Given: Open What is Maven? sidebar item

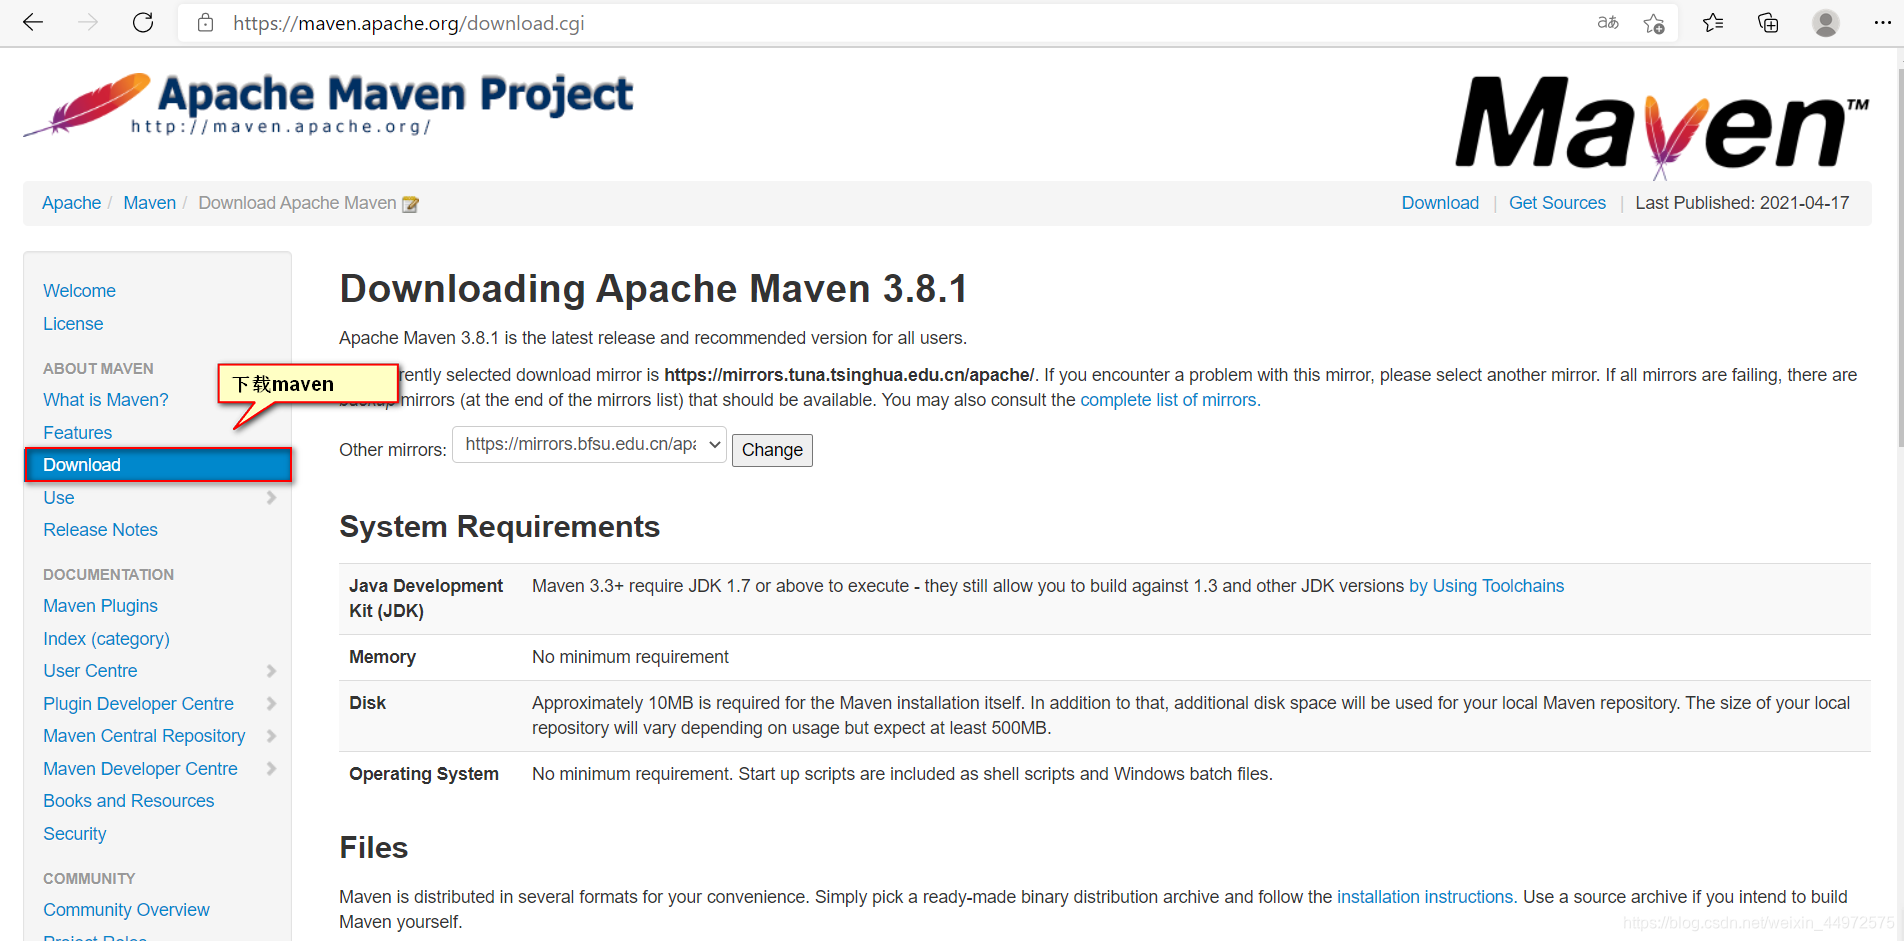Looking at the screenshot, I should click(x=105, y=400).
